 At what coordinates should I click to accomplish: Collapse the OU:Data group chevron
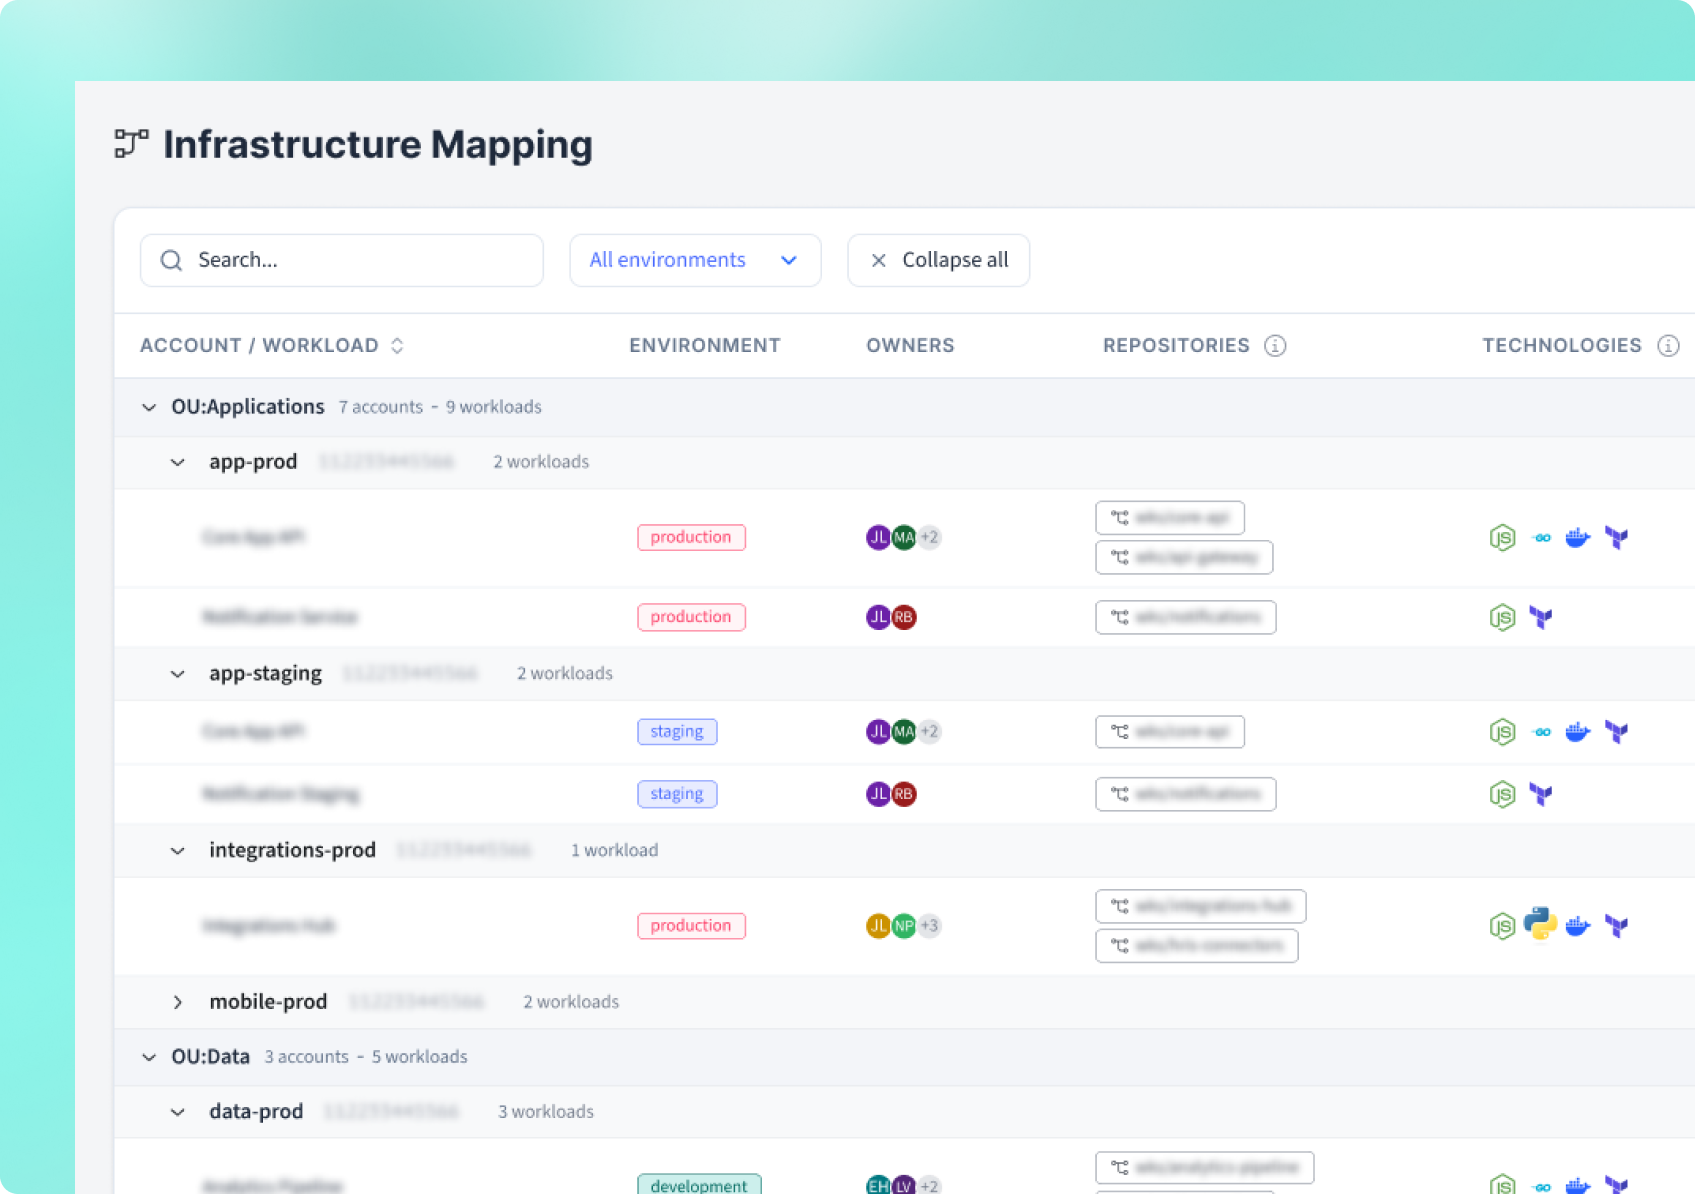coord(149,1058)
